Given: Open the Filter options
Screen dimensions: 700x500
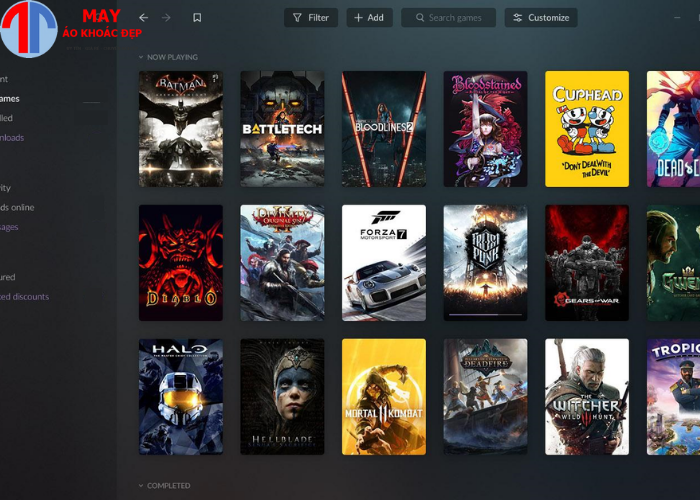Looking at the screenshot, I should pos(310,18).
